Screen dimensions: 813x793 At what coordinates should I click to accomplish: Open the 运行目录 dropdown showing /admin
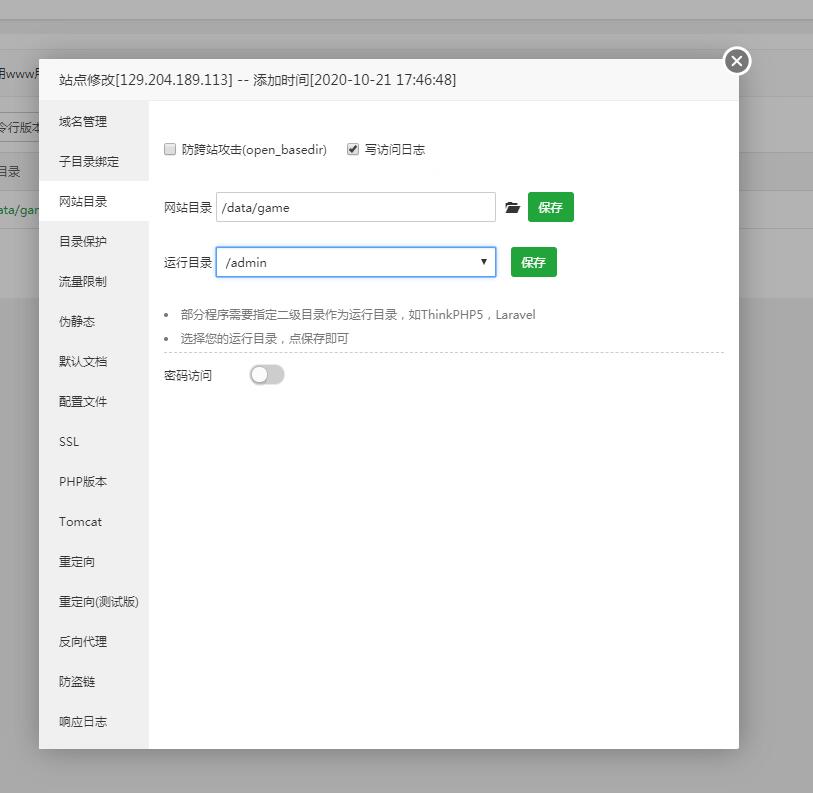coord(355,262)
